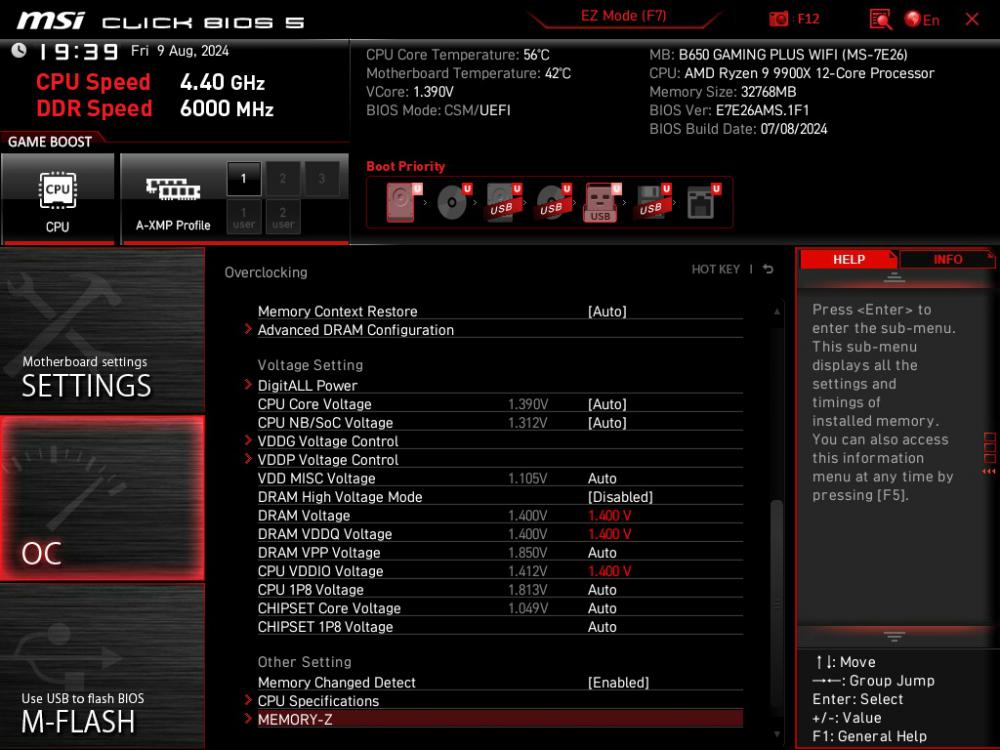
Task: Edit the DRAM VDDQ Voltage 1.400 V value
Action: pyautogui.click(x=610, y=534)
